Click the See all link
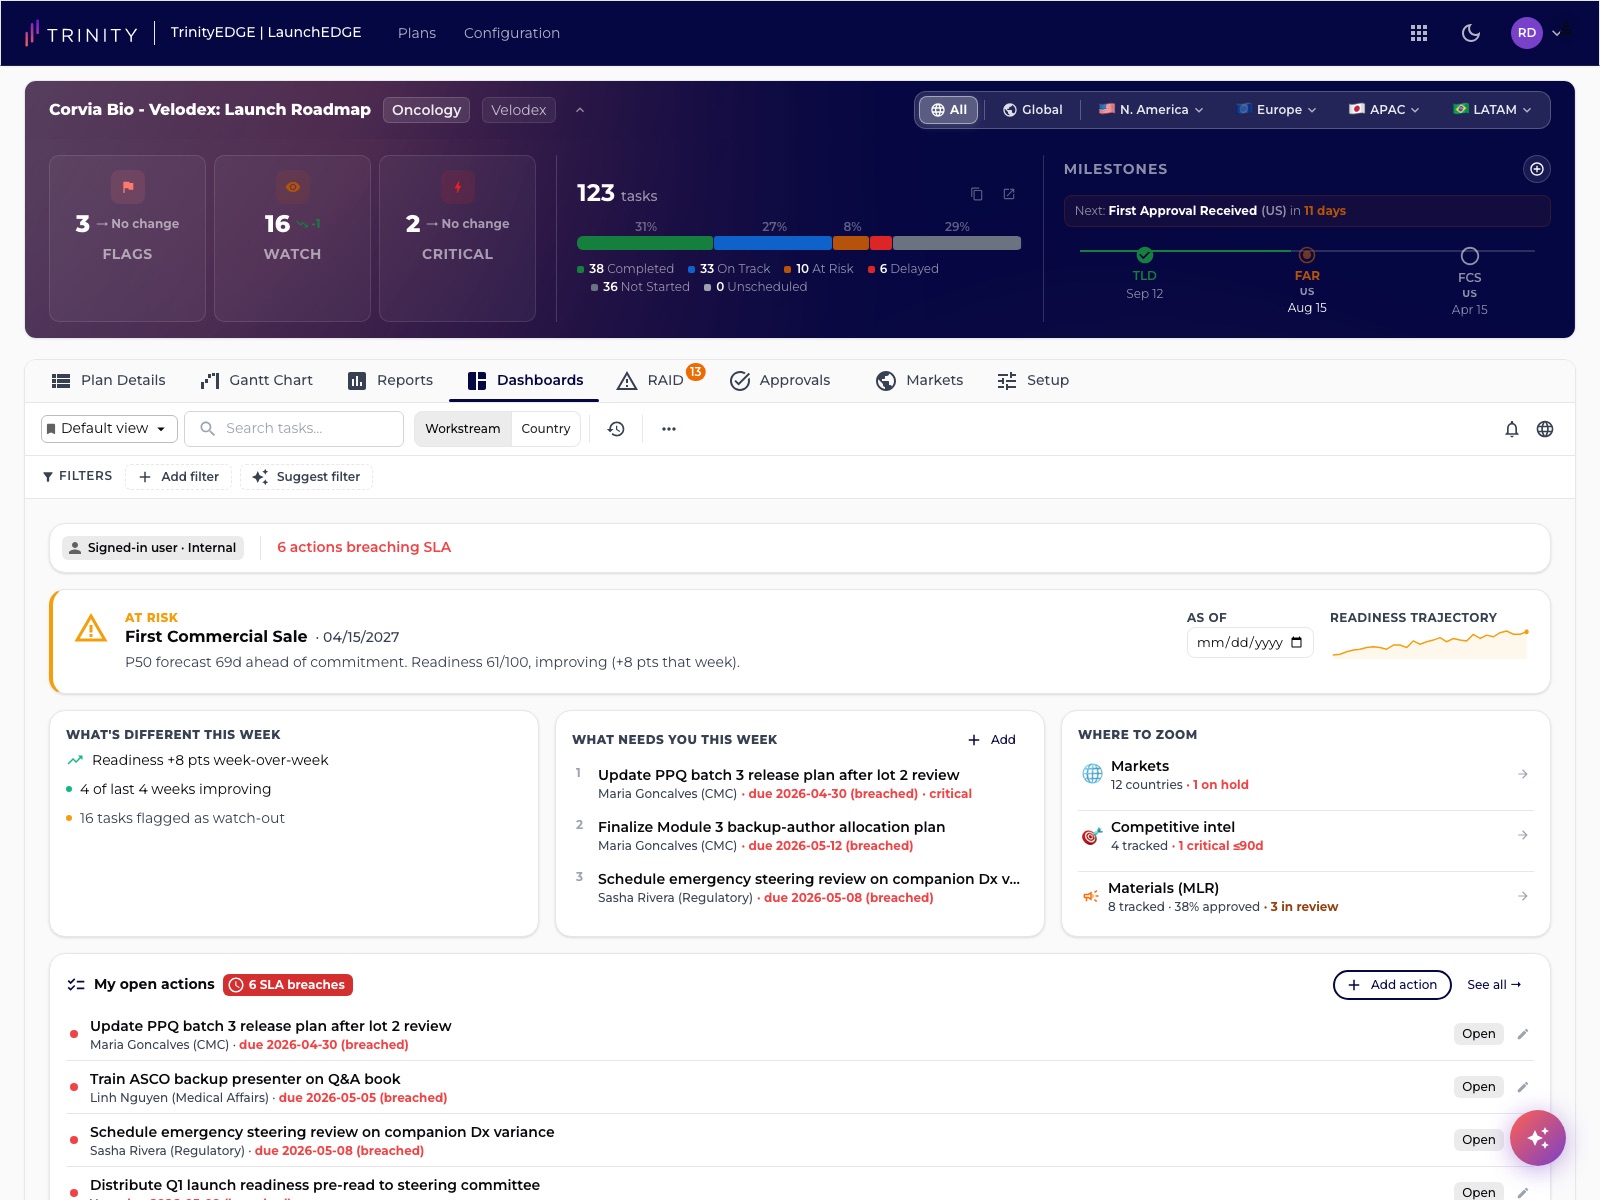The image size is (1600, 1200). point(1494,985)
